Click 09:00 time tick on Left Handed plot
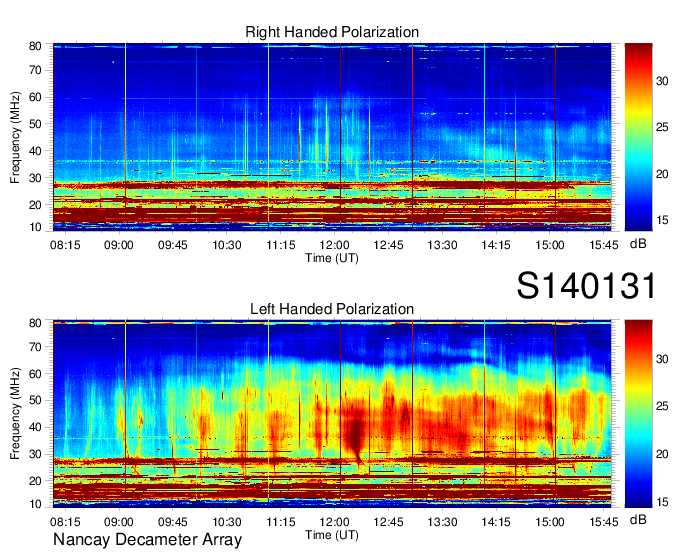 pos(119,522)
